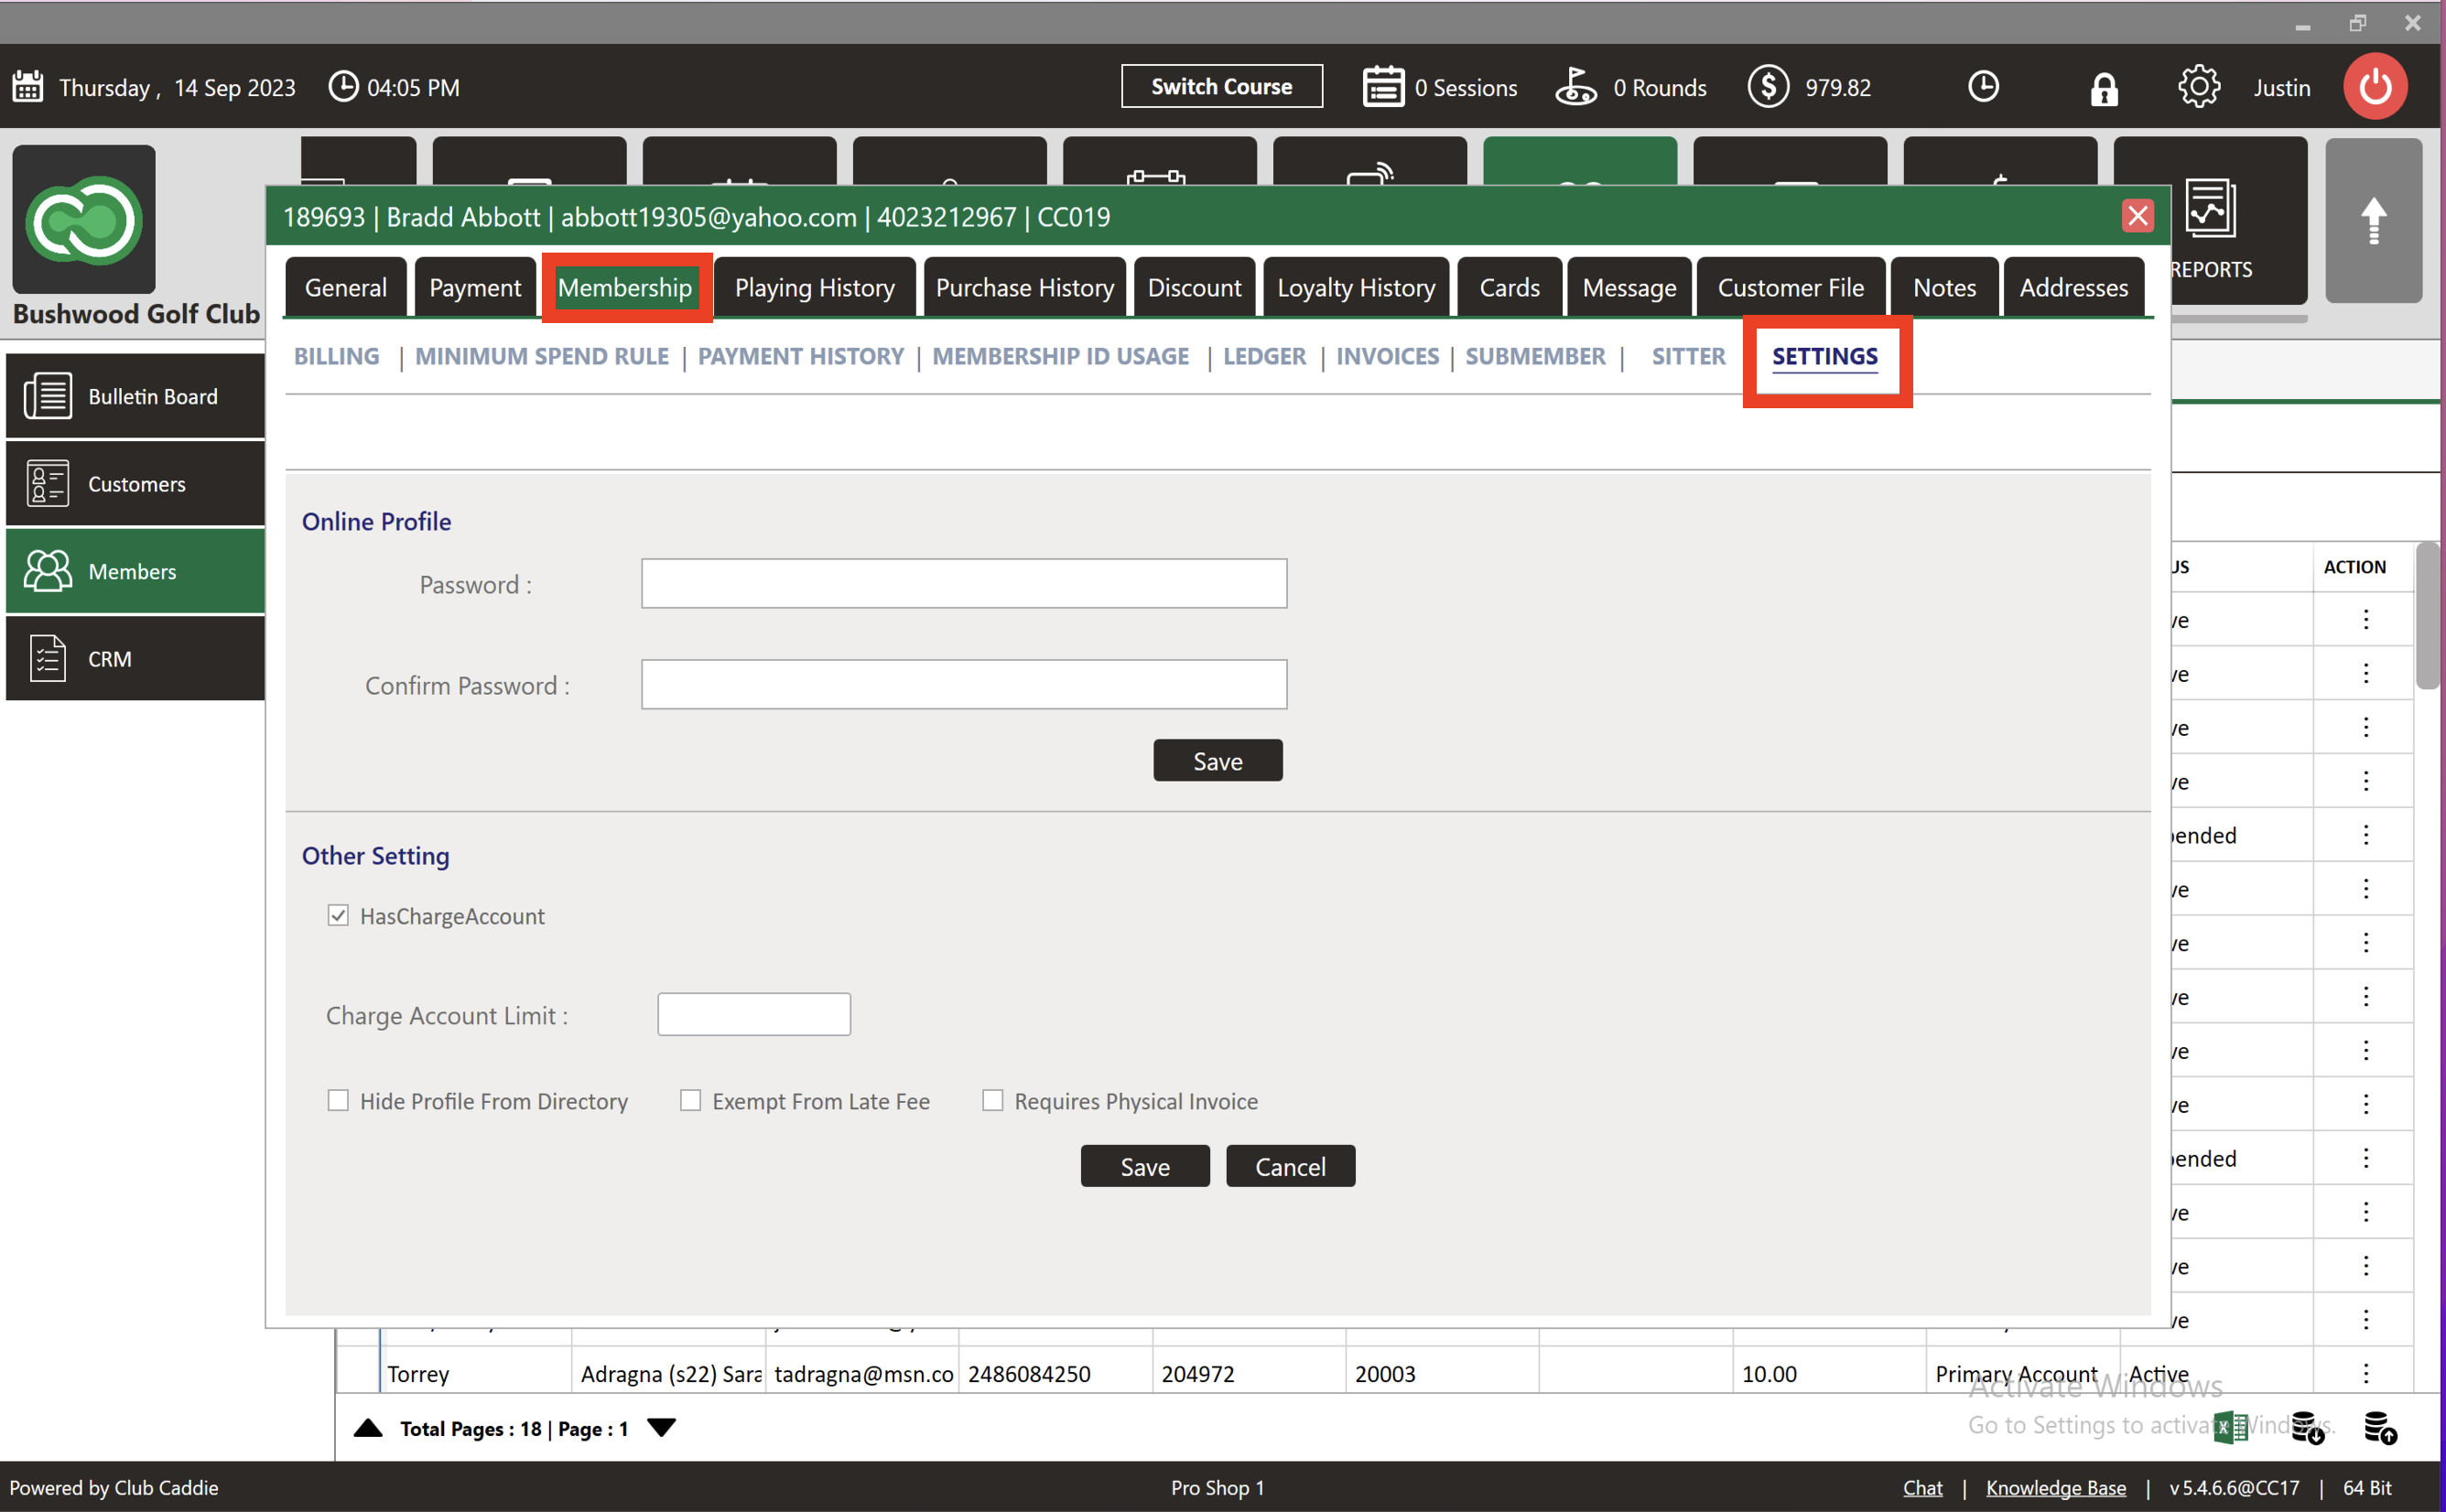
Task: Check Exempt From Late Fee
Action: tap(690, 1100)
